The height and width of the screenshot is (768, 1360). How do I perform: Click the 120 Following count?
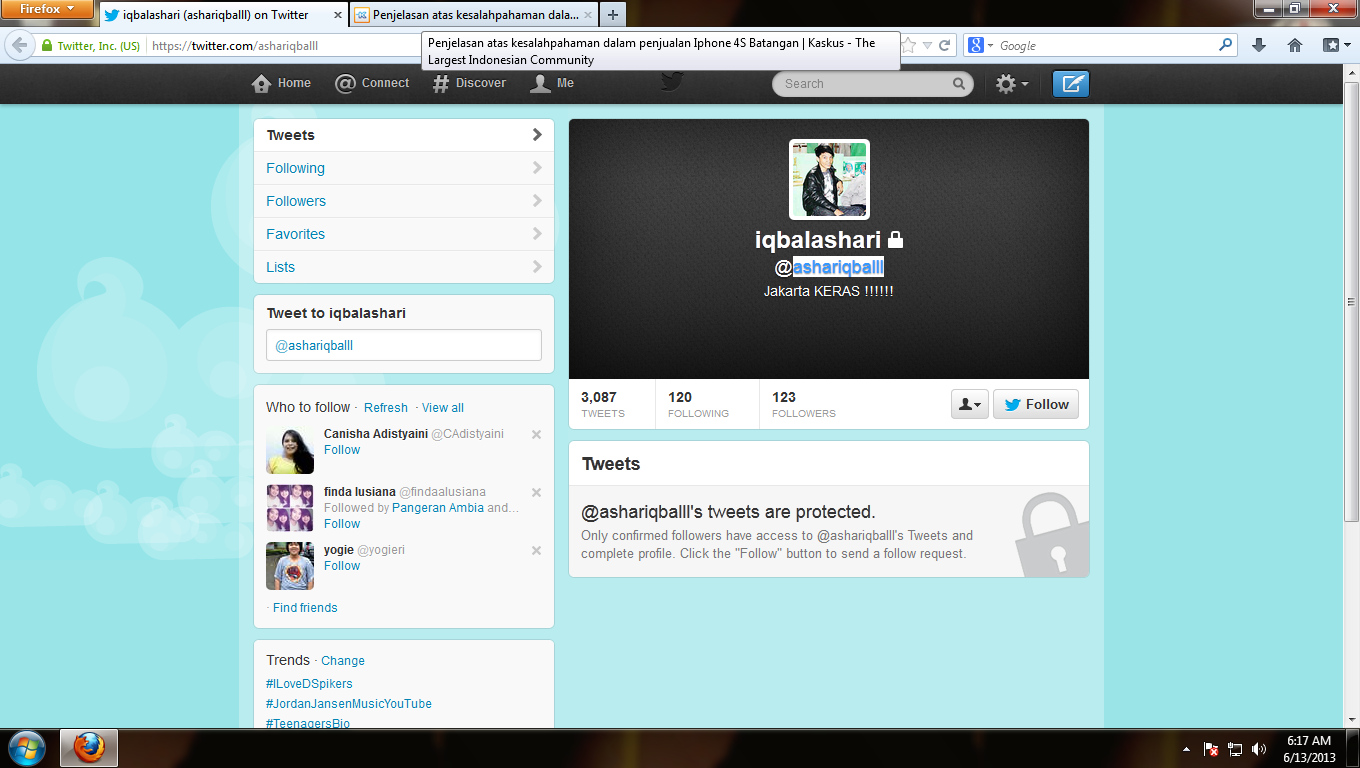(698, 404)
